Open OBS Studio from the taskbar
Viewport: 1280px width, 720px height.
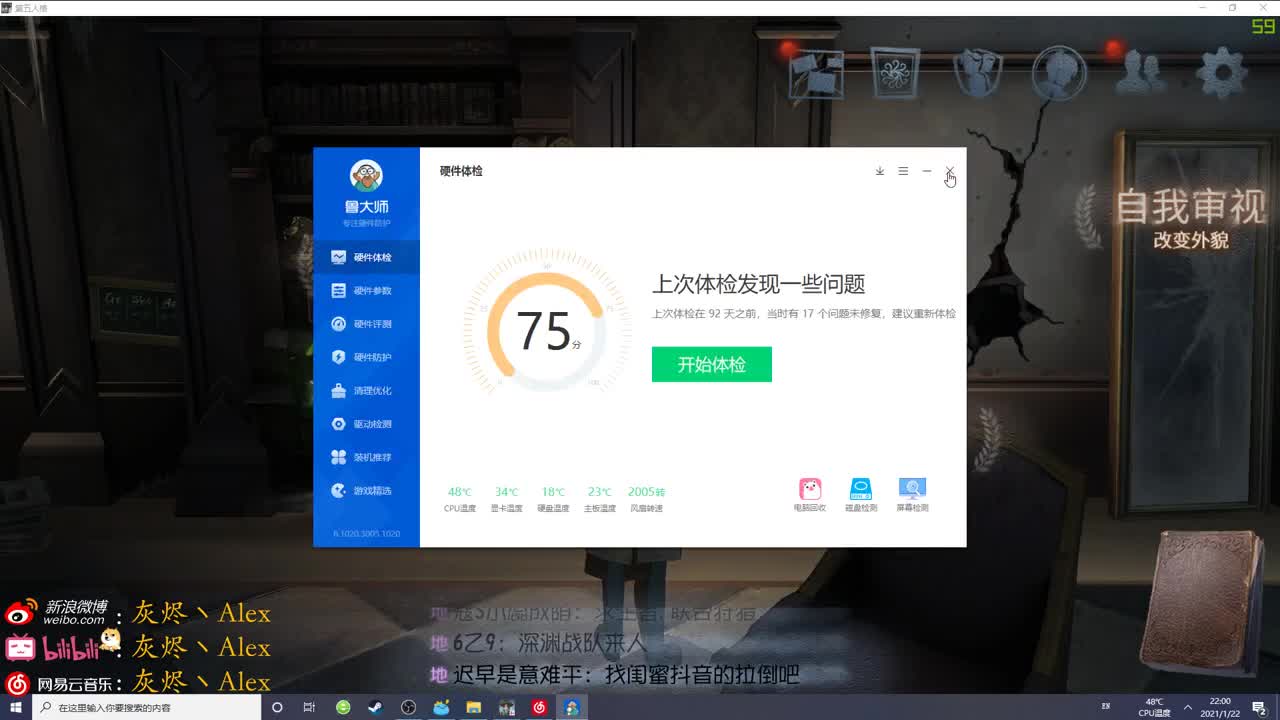click(x=408, y=707)
